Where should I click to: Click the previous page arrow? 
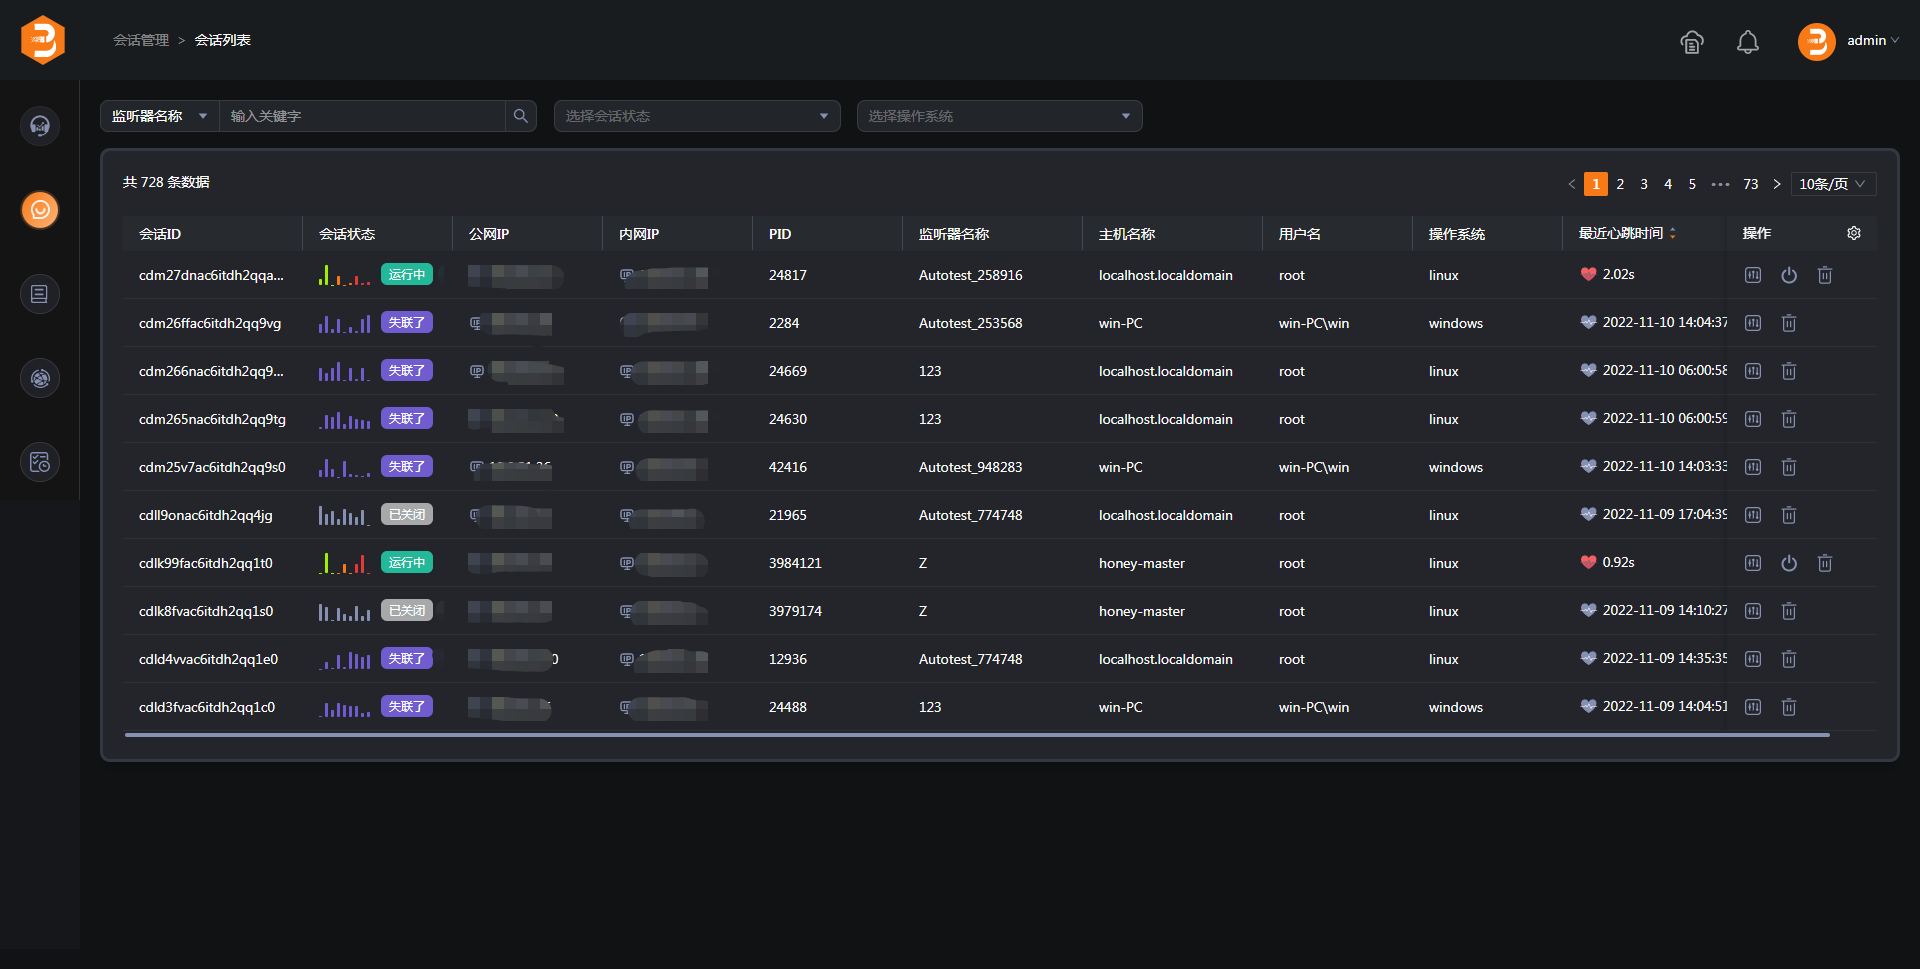pos(1571,184)
